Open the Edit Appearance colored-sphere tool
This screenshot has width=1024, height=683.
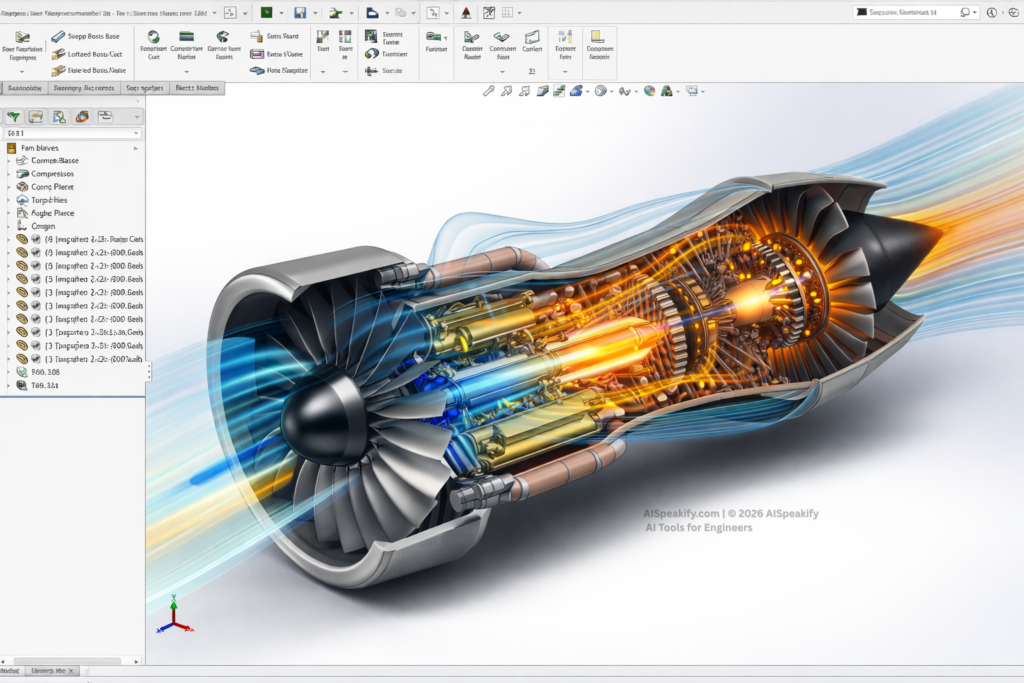pyautogui.click(x=649, y=90)
